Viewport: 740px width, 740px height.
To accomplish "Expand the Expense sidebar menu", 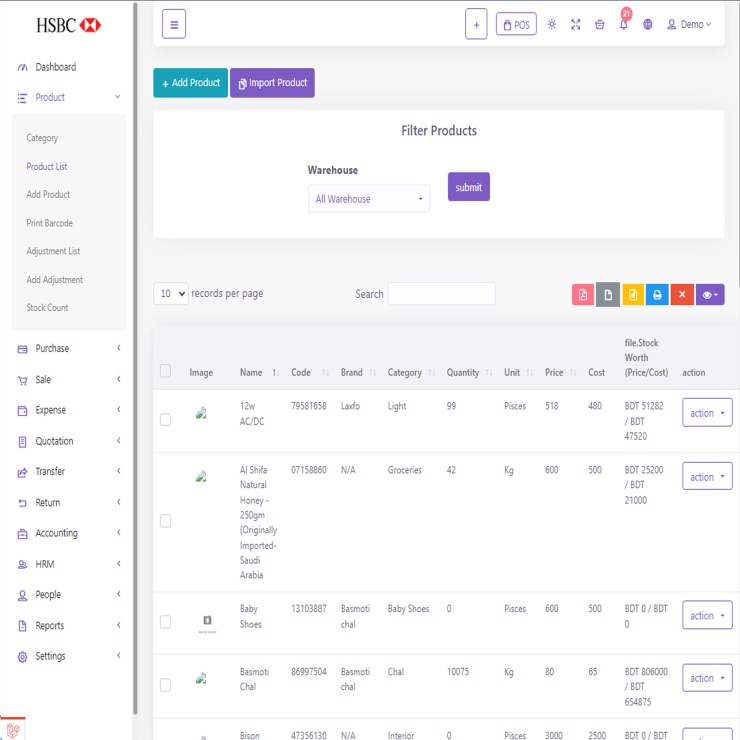I will pyautogui.click(x=68, y=410).
